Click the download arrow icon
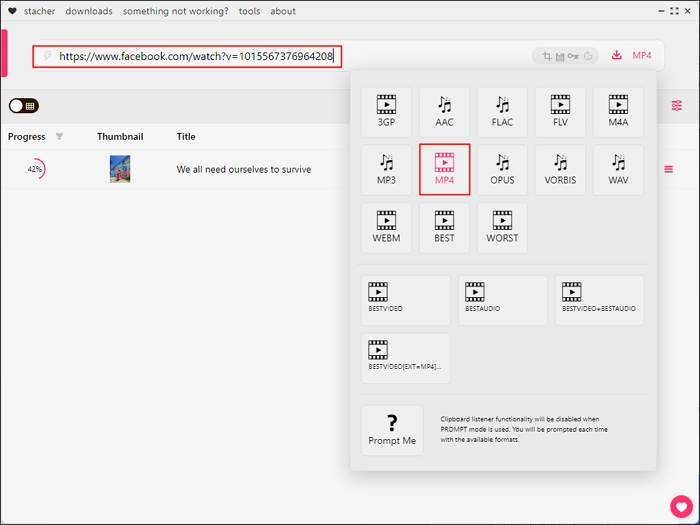This screenshot has width=700, height=525. click(616, 56)
